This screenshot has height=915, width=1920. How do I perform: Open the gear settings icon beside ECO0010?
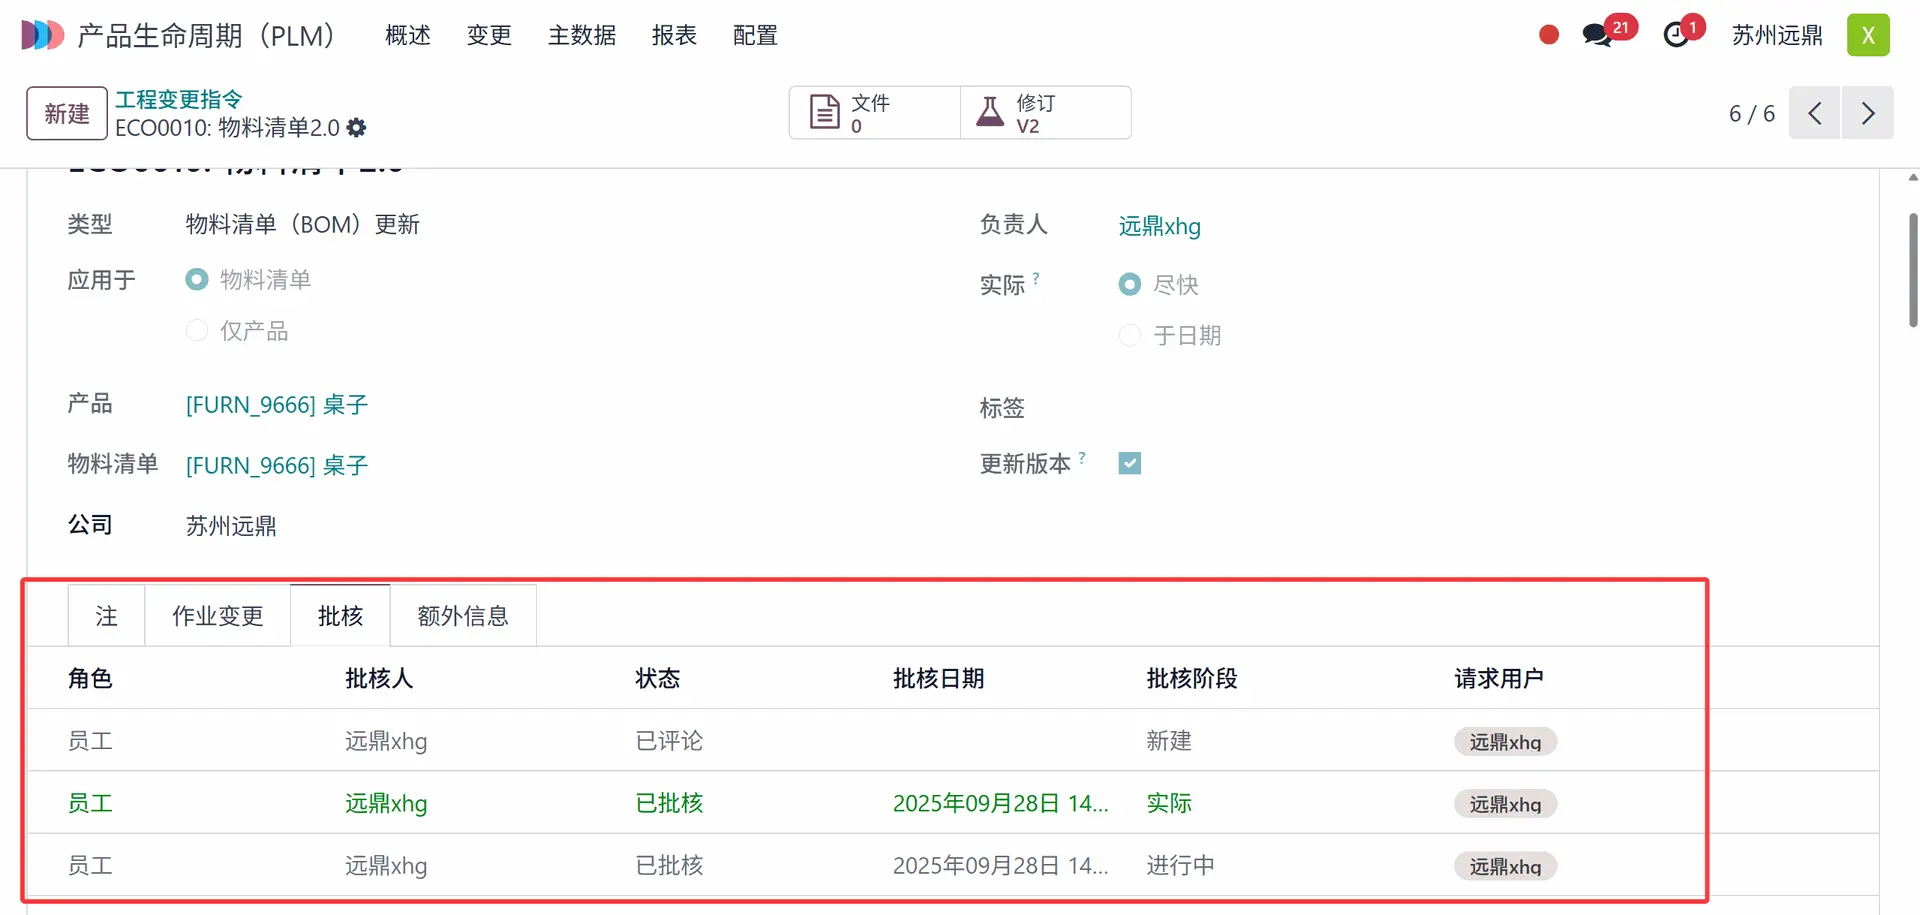(357, 128)
